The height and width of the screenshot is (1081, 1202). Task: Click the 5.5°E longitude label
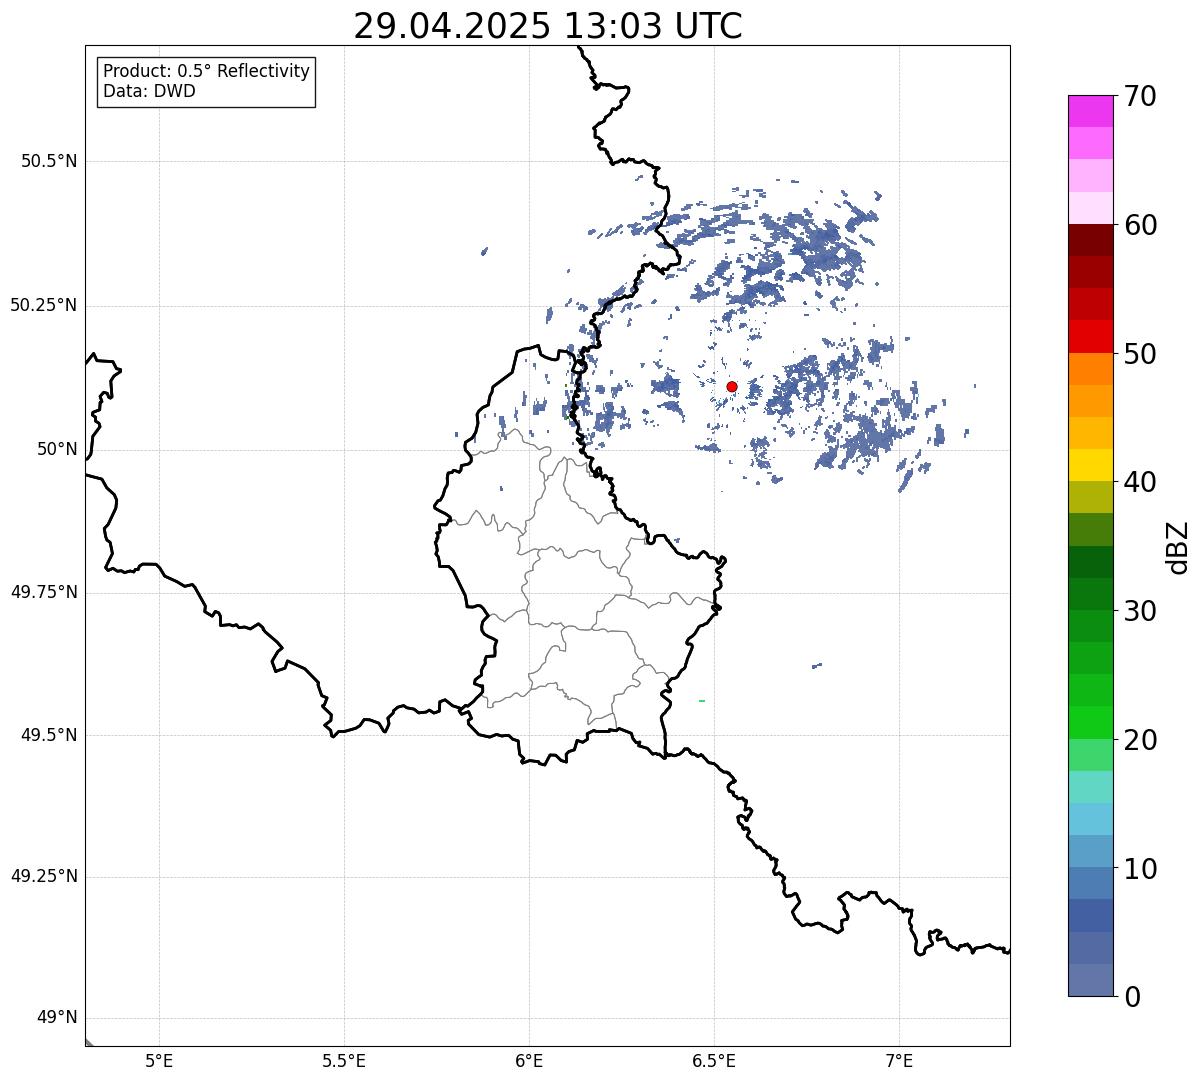click(344, 1061)
